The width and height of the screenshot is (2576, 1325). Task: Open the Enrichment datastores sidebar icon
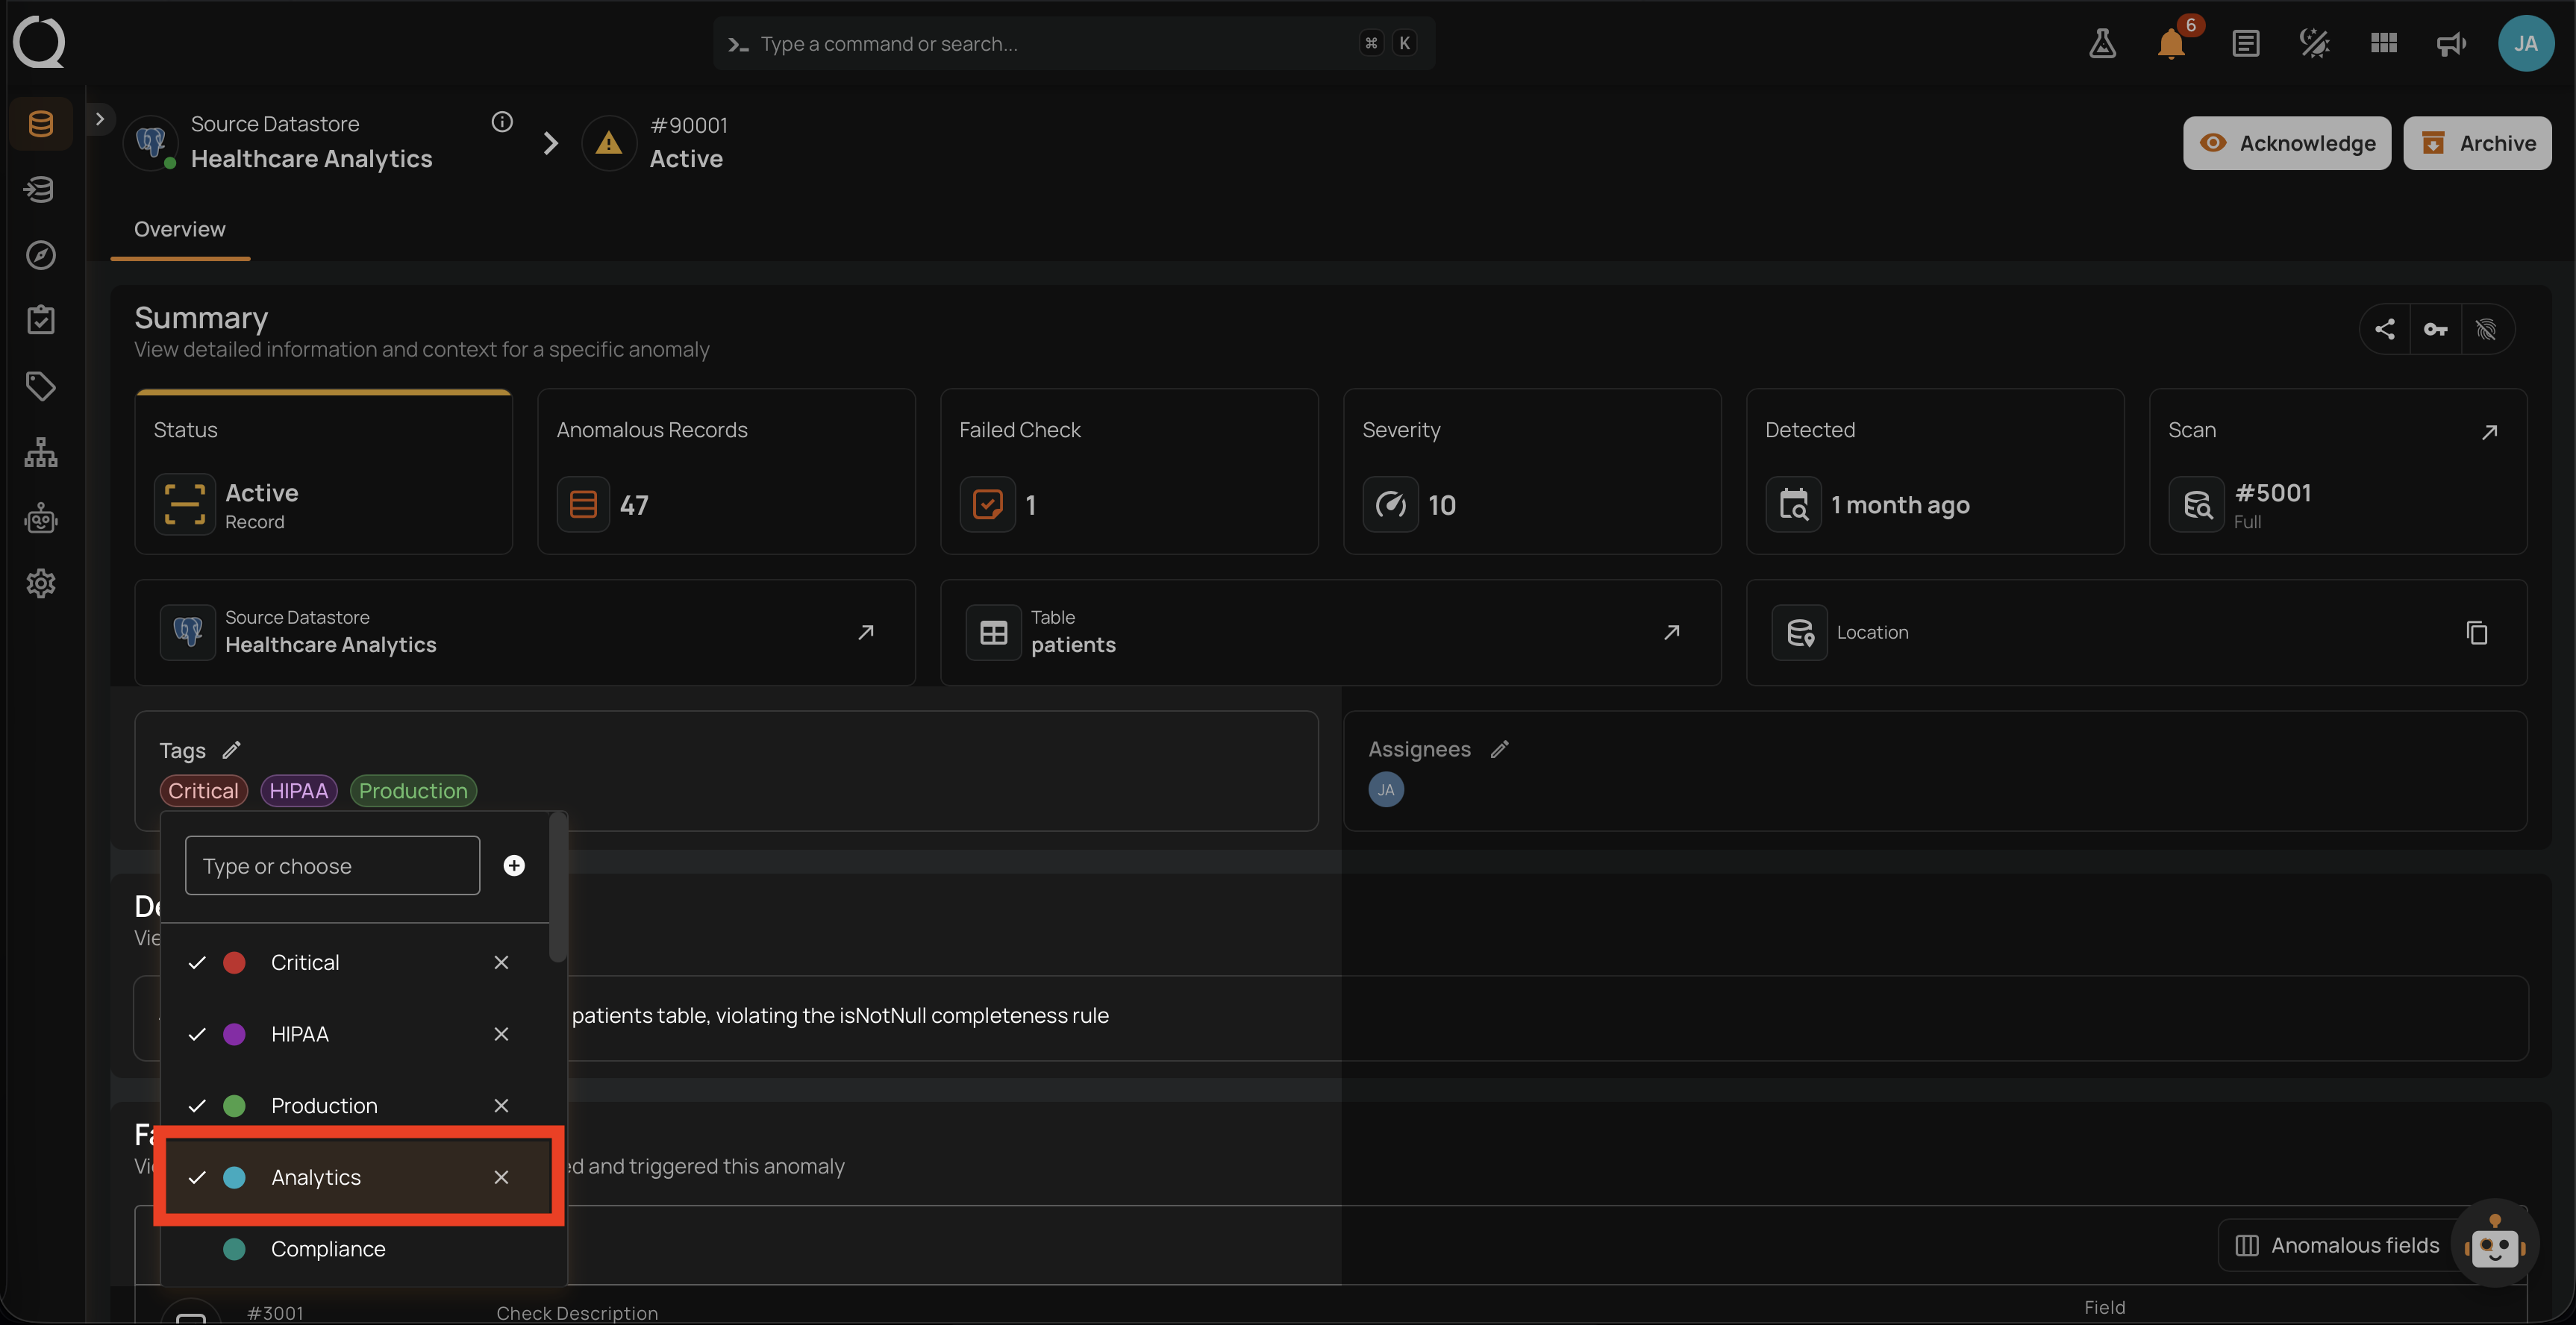41,189
